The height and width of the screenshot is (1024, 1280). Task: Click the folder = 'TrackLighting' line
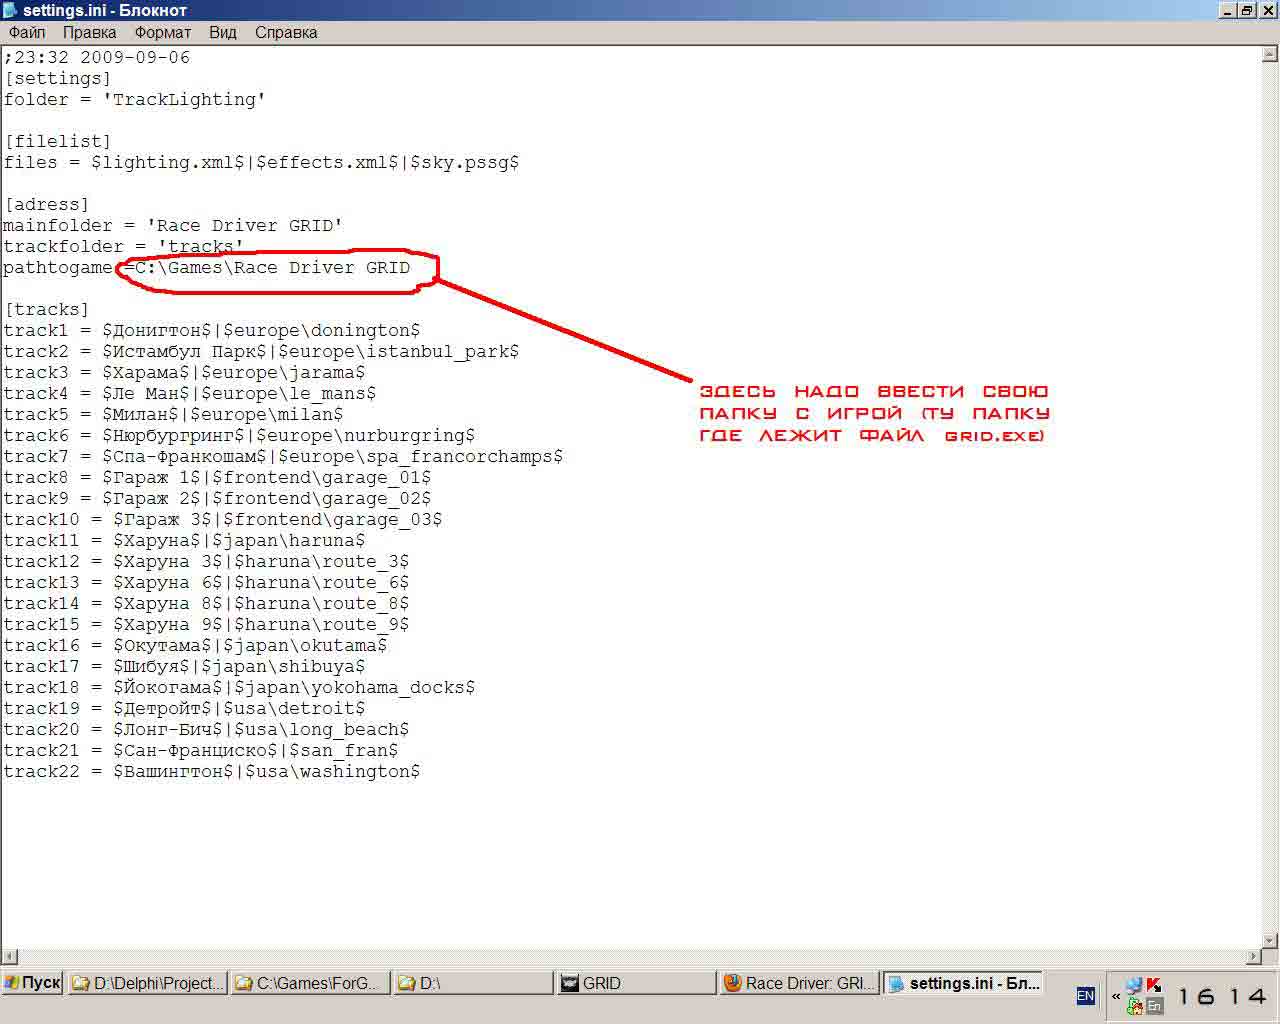pos(135,99)
